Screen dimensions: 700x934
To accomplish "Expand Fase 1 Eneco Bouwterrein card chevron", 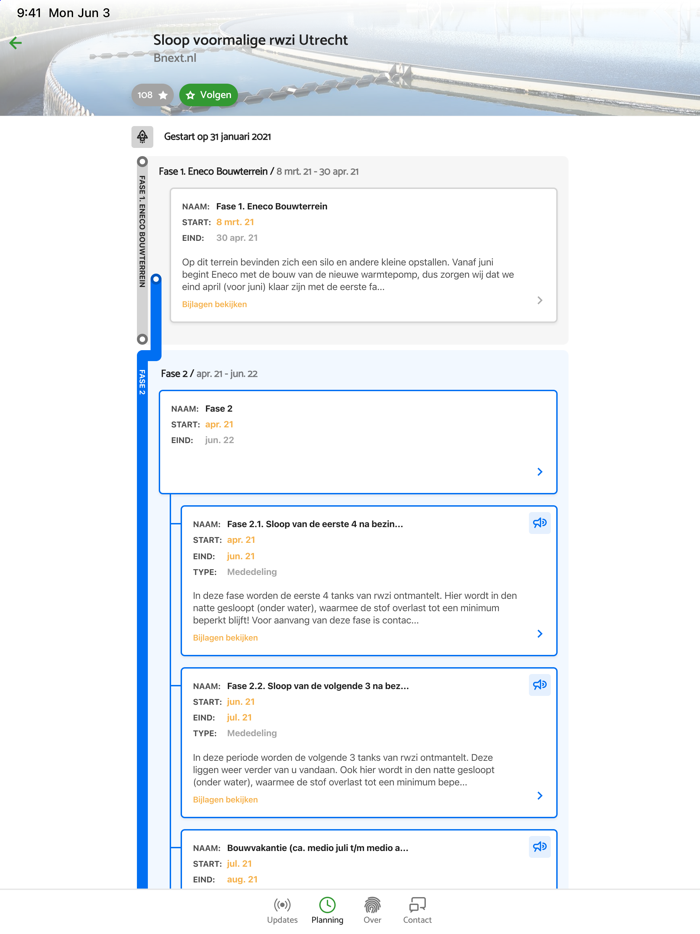I will coord(540,300).
